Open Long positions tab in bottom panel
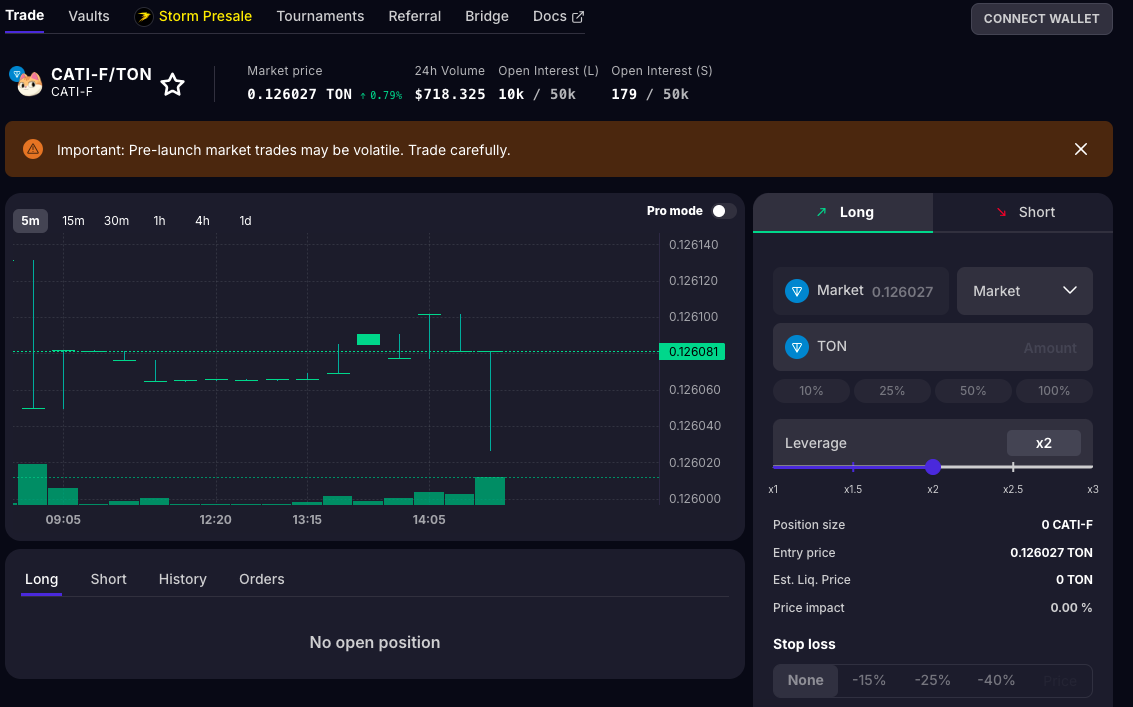This screenshot has height=707, width=1133. point(41,579)
